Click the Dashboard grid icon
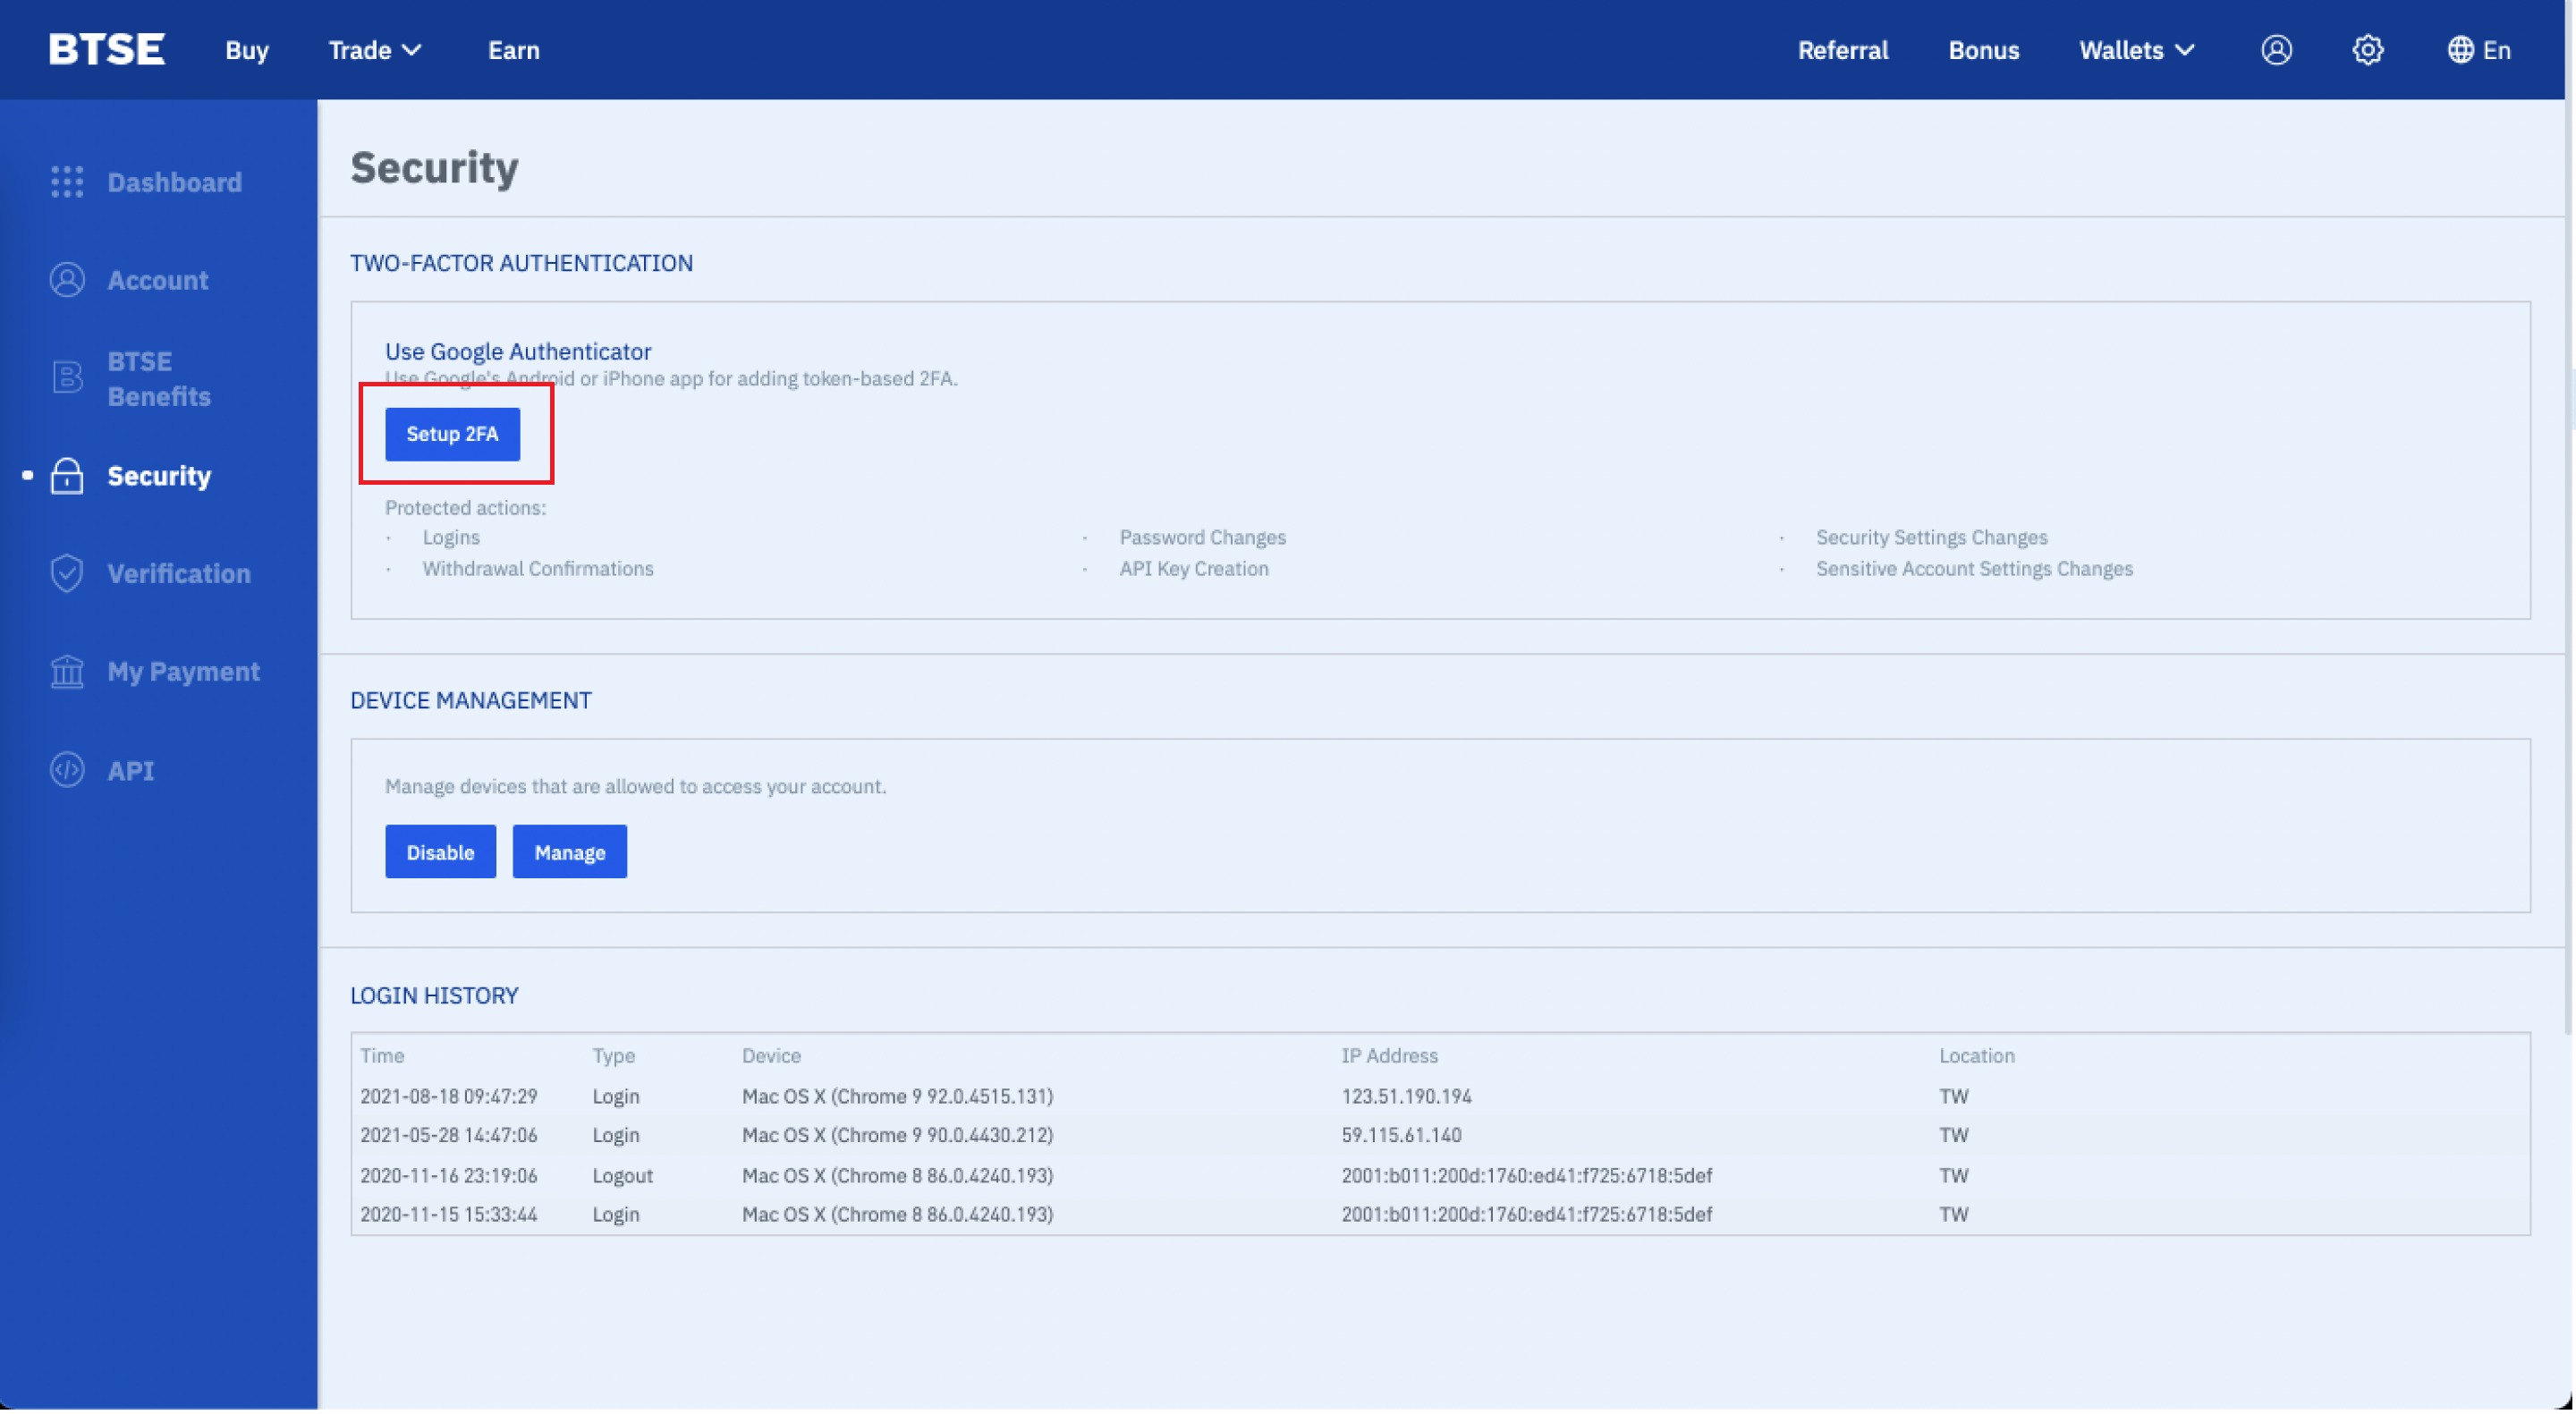This screenshot has width=2576, height=1414. click(67, 182)
